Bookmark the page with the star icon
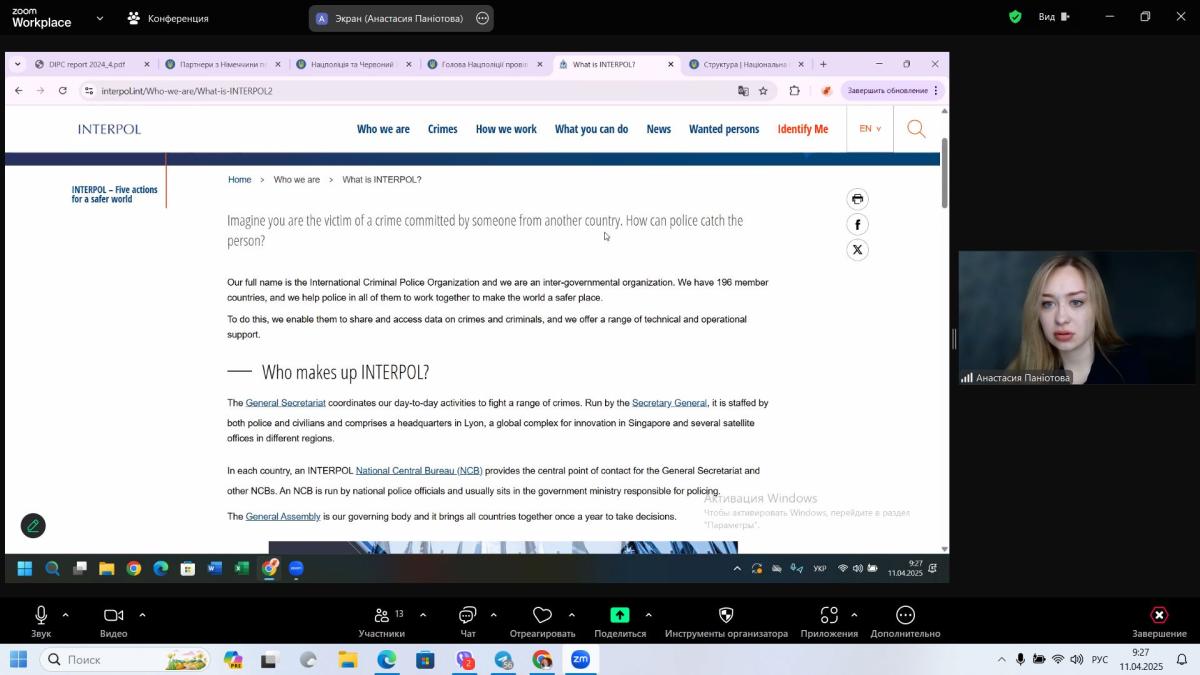The height and width of the screenshot is (675, 1200). coord(763,90)
